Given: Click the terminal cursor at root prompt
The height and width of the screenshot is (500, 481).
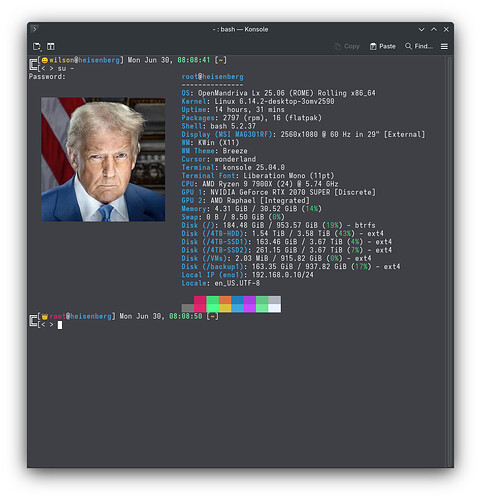Looking at the screenshot, I should 60,325.
